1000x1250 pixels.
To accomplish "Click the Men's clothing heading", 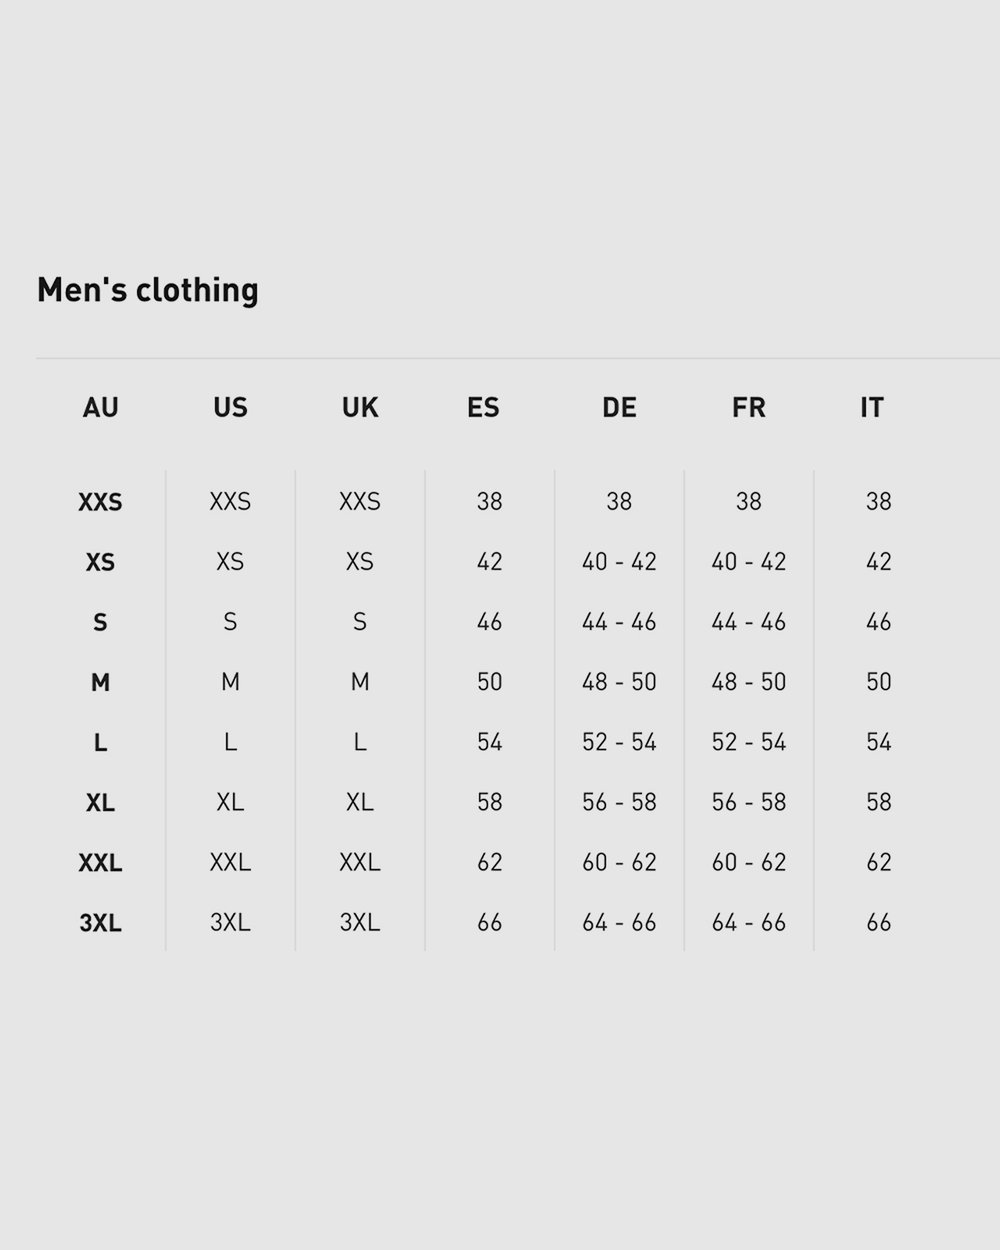I will (148, 290).
